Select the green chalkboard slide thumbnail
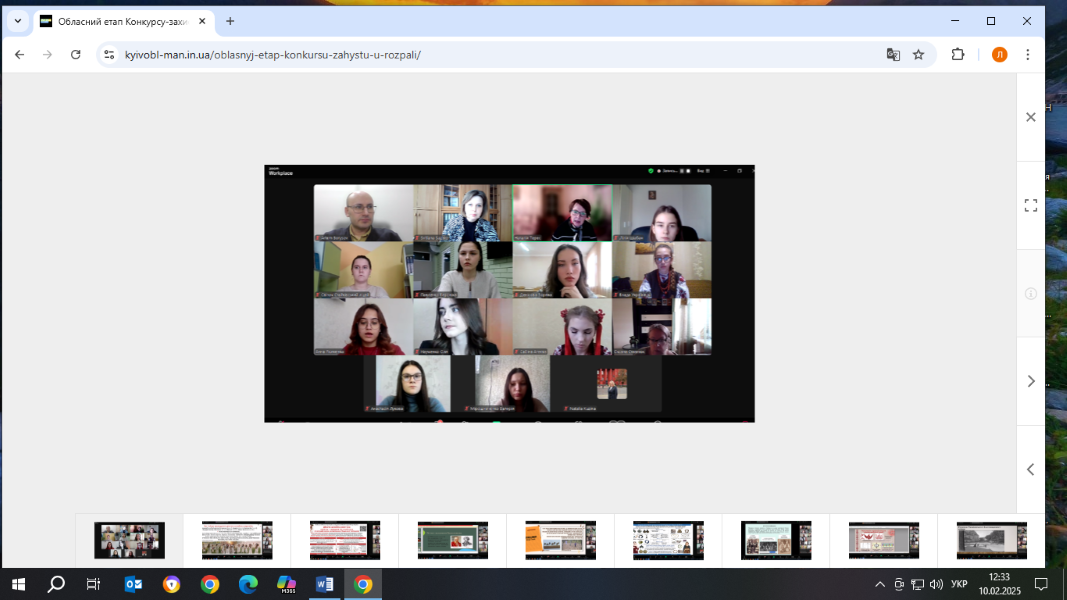Image resolution: width=1067 pixels, height=600 pixels. coord(452,540)
